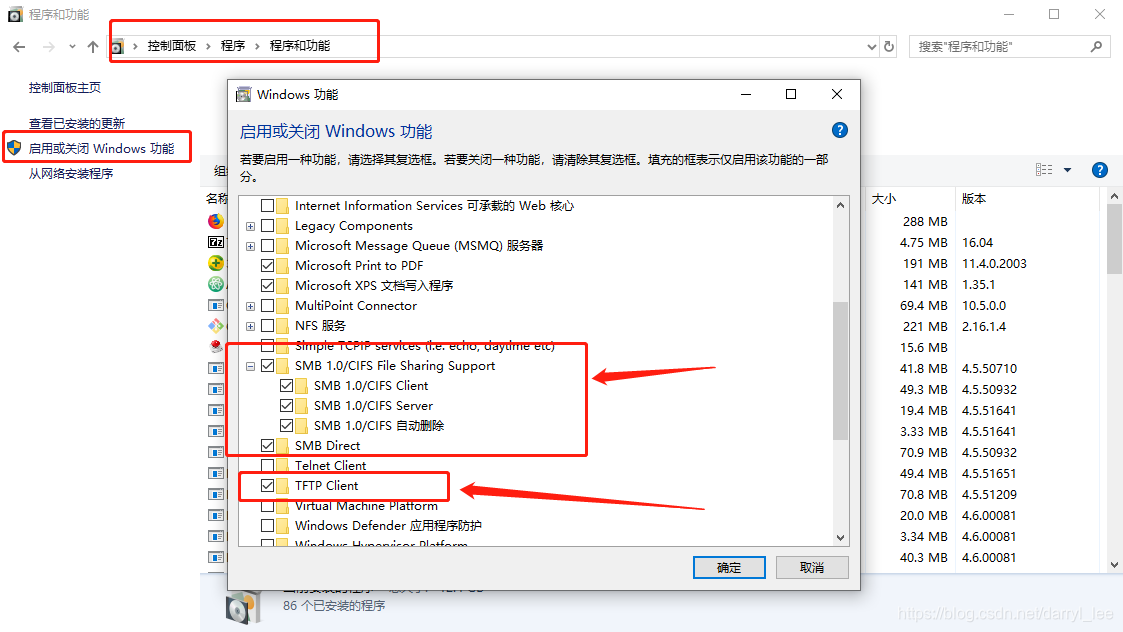Collapse SMB 1.0/CIFS File Sharing Support node
This screenshot has width=1123, height=632.
pyautogui.click(x=250, y=366)
